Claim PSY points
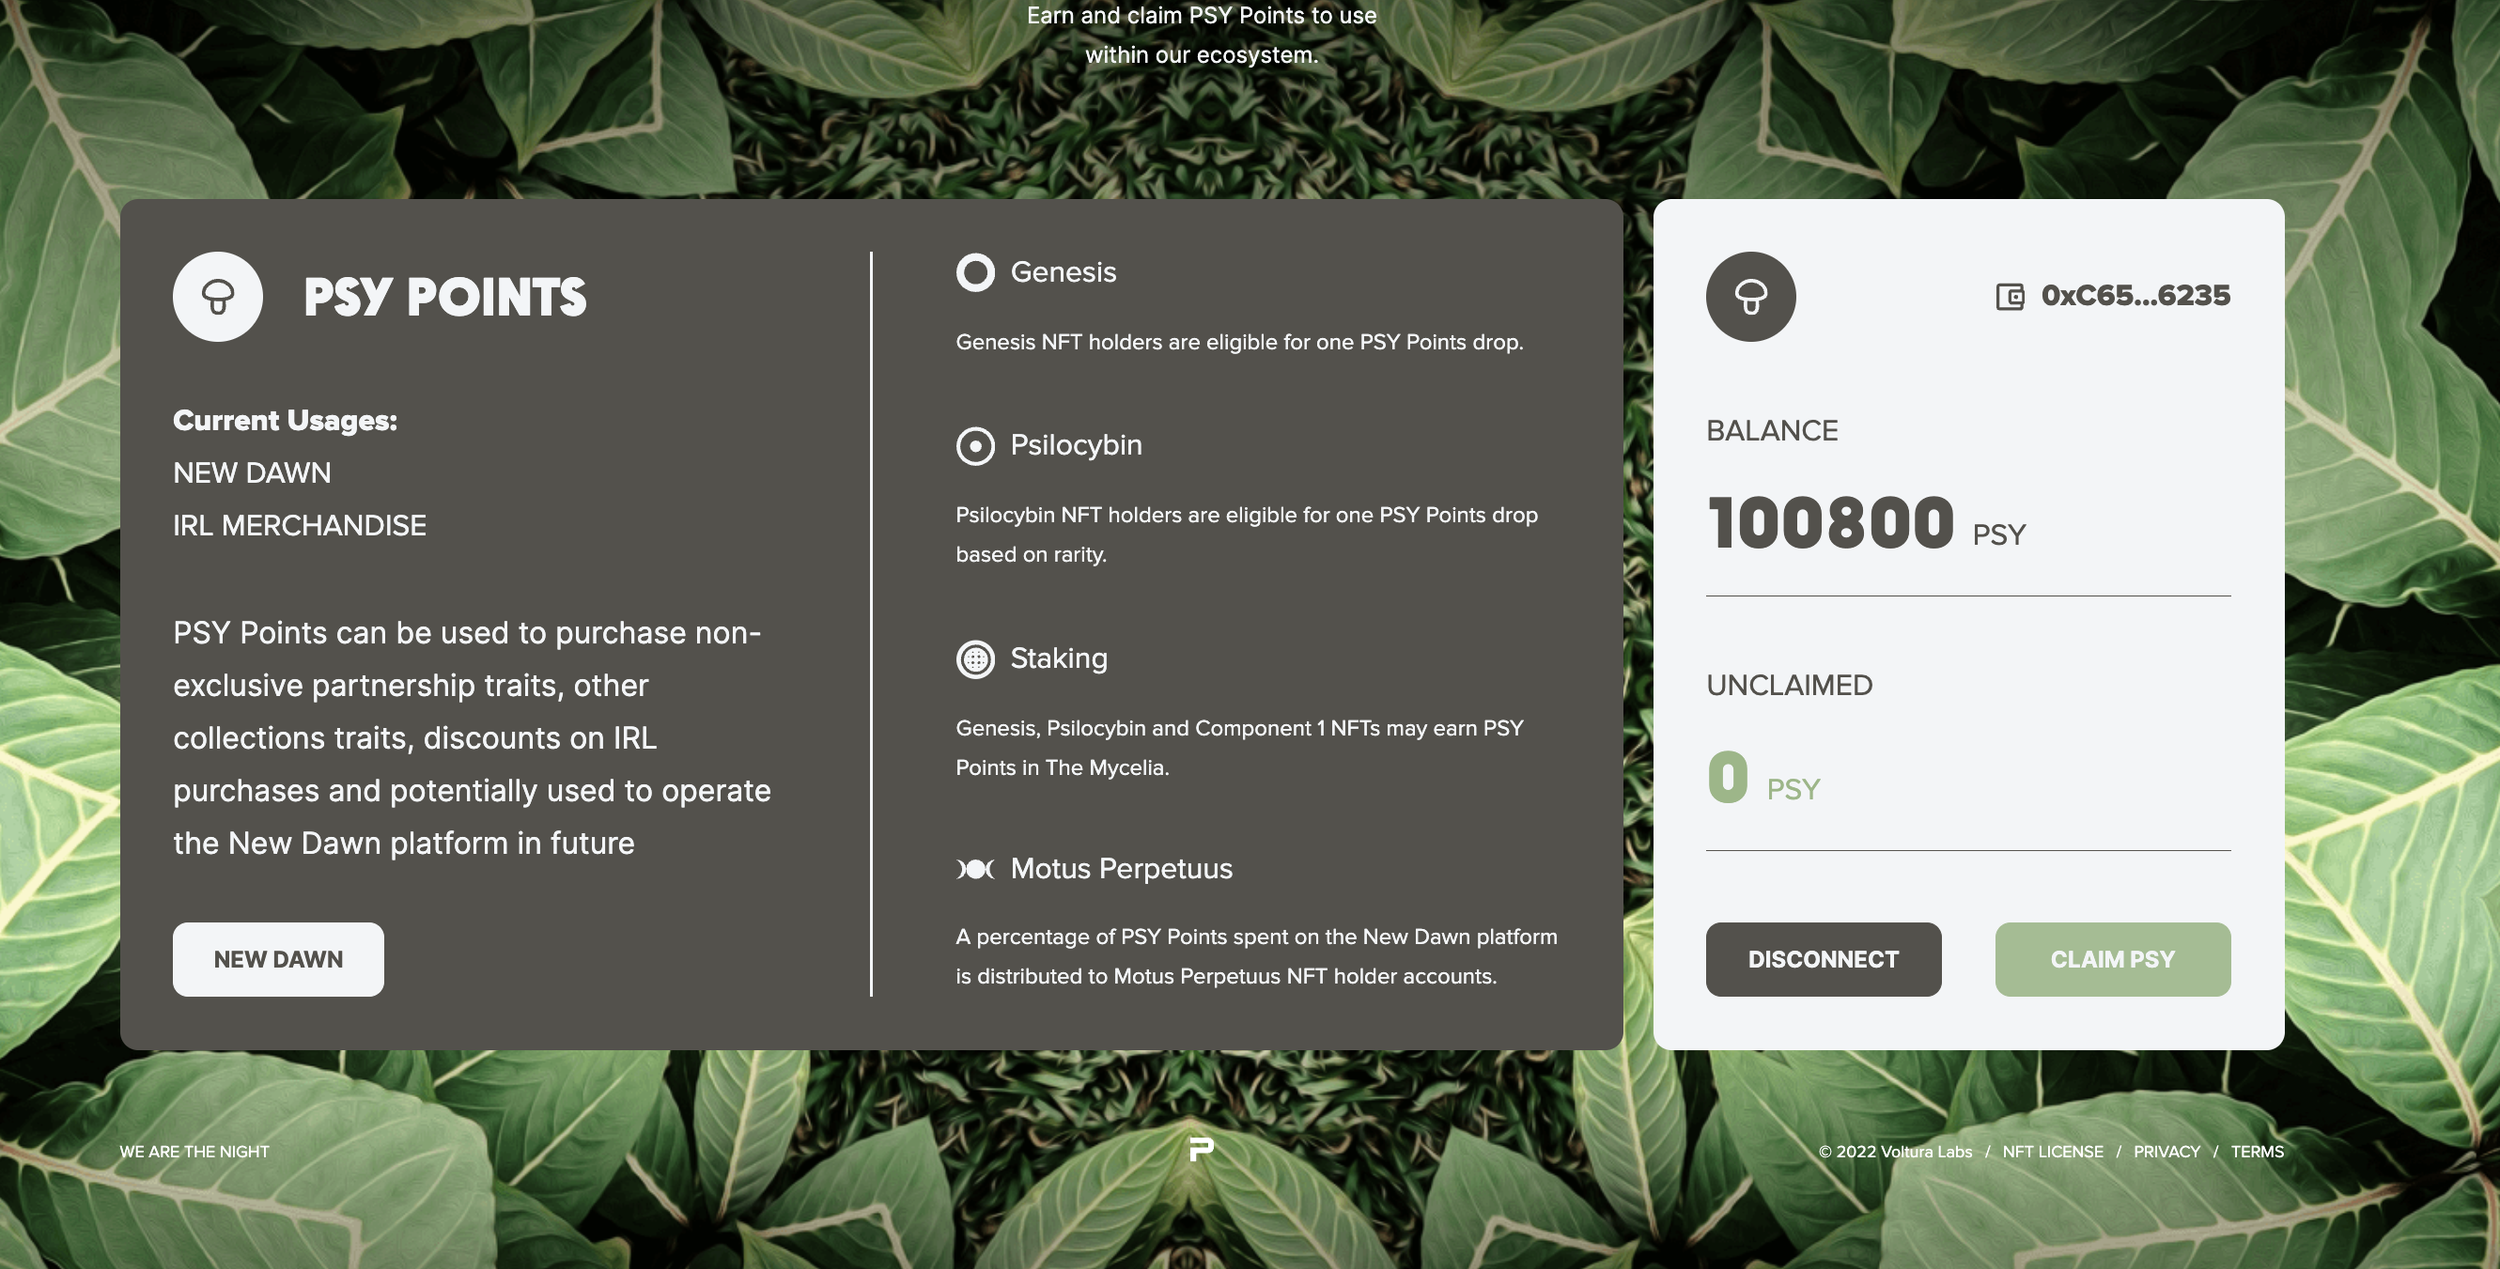 2112,959
